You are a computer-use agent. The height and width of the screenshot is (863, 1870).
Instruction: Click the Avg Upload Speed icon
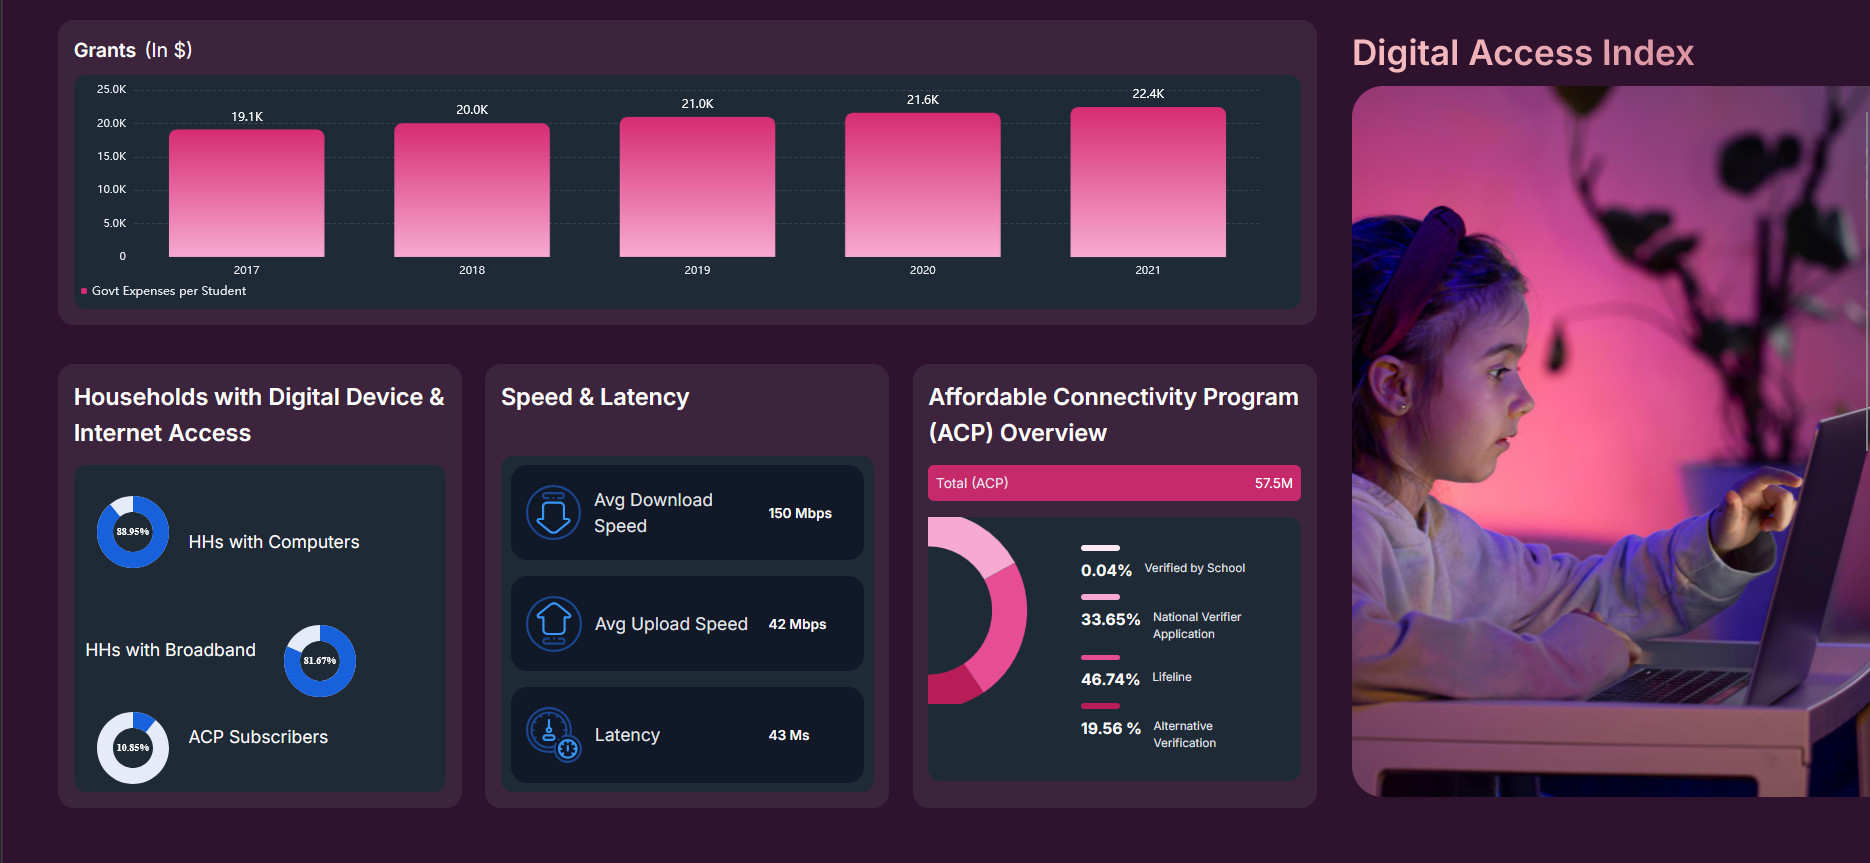coord(553,624)
